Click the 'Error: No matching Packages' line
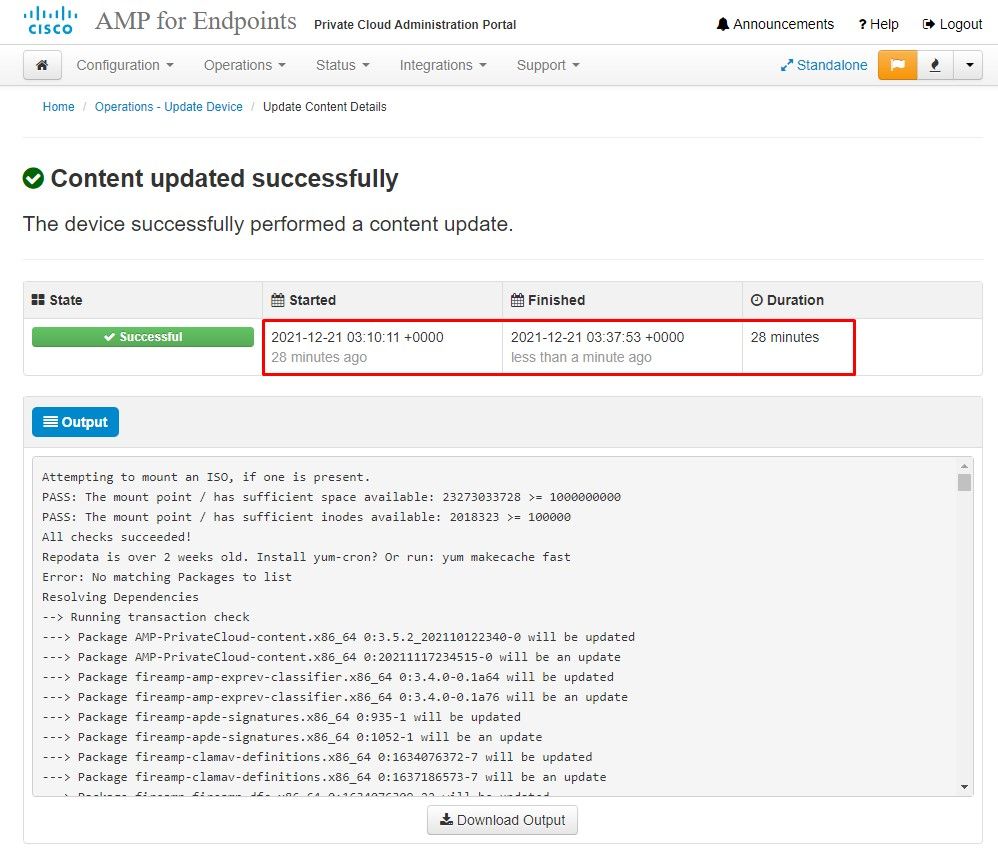 [167, 577]
